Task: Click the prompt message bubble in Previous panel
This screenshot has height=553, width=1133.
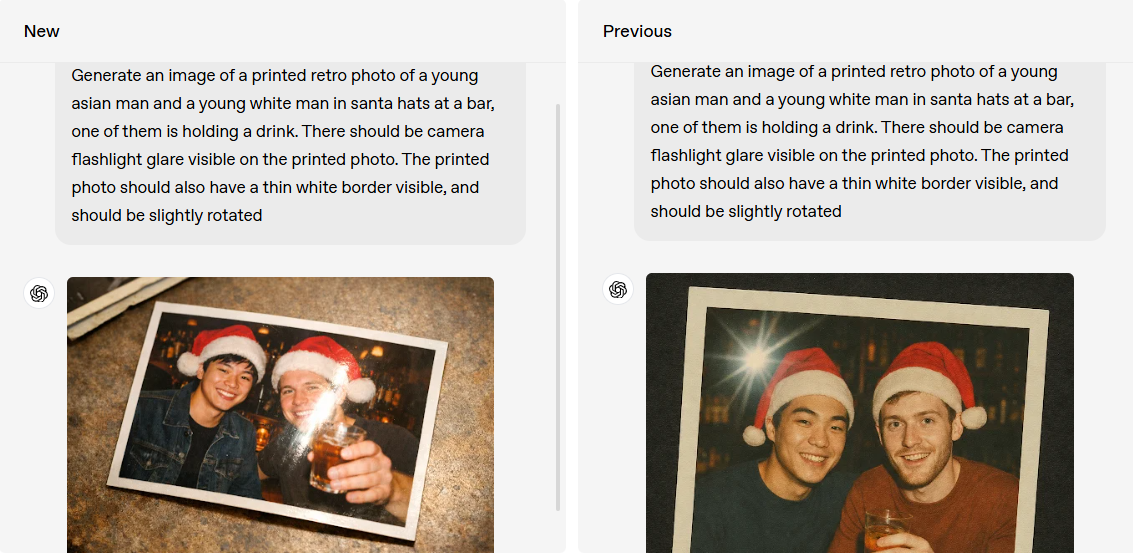Action: pyautogui.click(x=870, y=151)
